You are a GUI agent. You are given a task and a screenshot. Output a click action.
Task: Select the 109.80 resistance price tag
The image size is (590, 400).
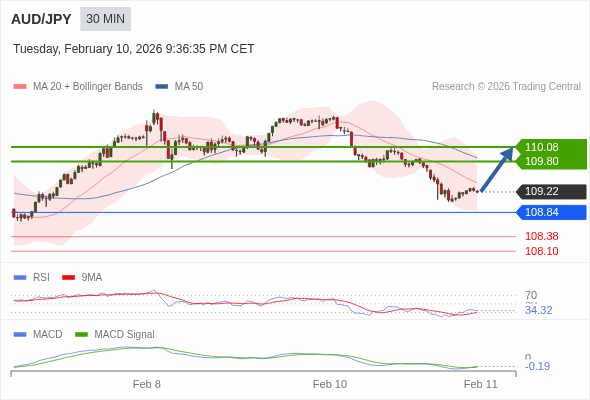tap(551, 161)
